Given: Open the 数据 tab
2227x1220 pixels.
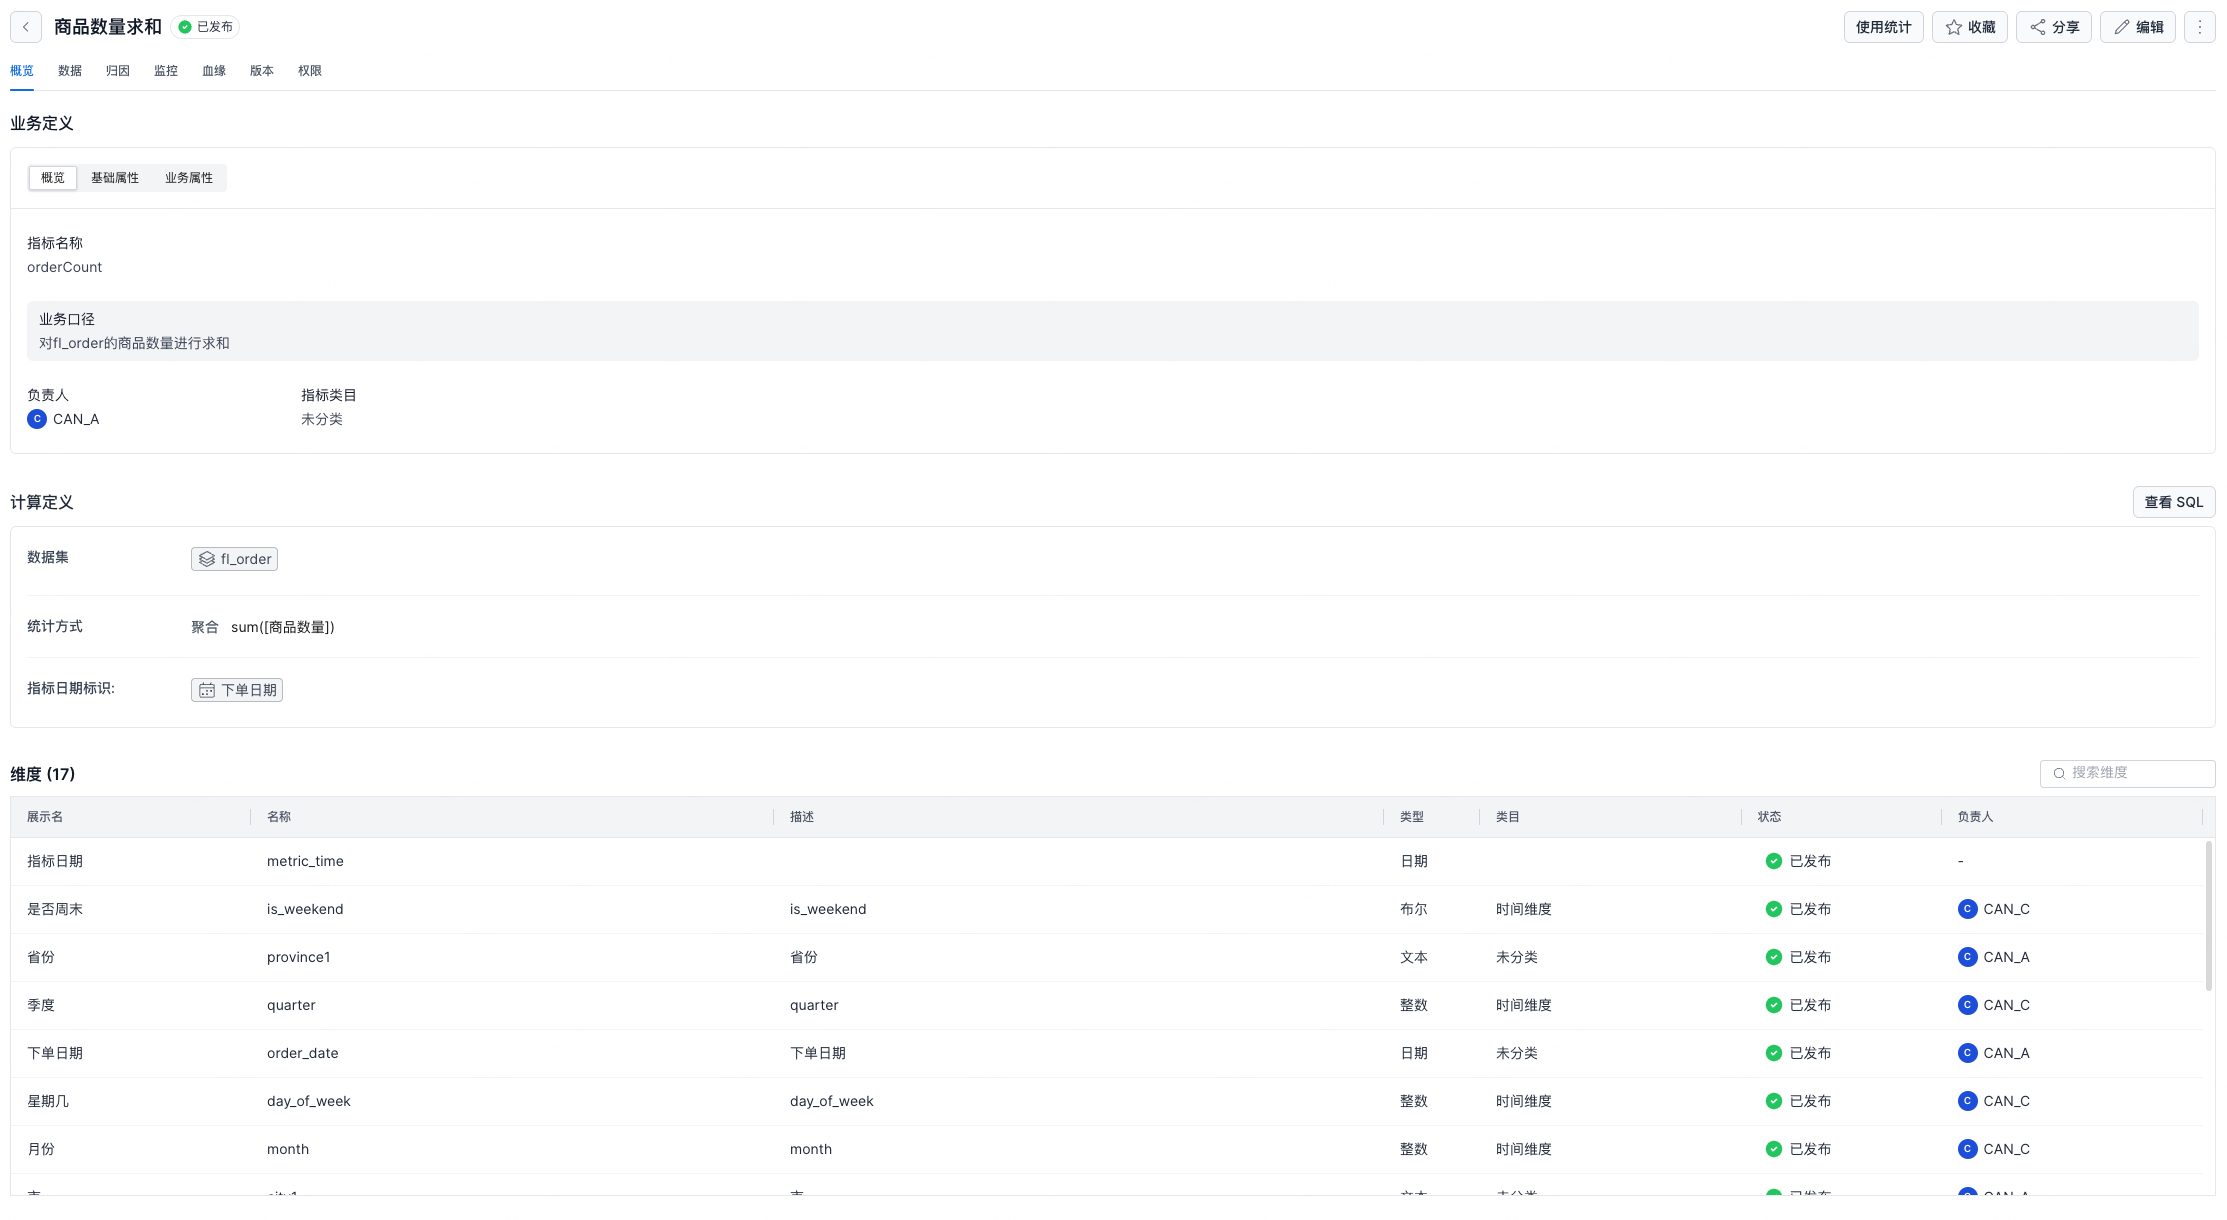Looking at the screenshot, I should pos(70,71).
